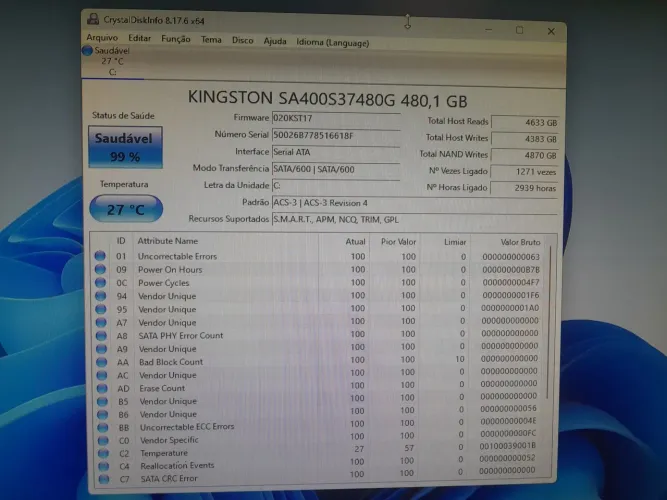Click status orb for Uncorrectable Errors row
667x500 pixels.
[x=100, y=256]
